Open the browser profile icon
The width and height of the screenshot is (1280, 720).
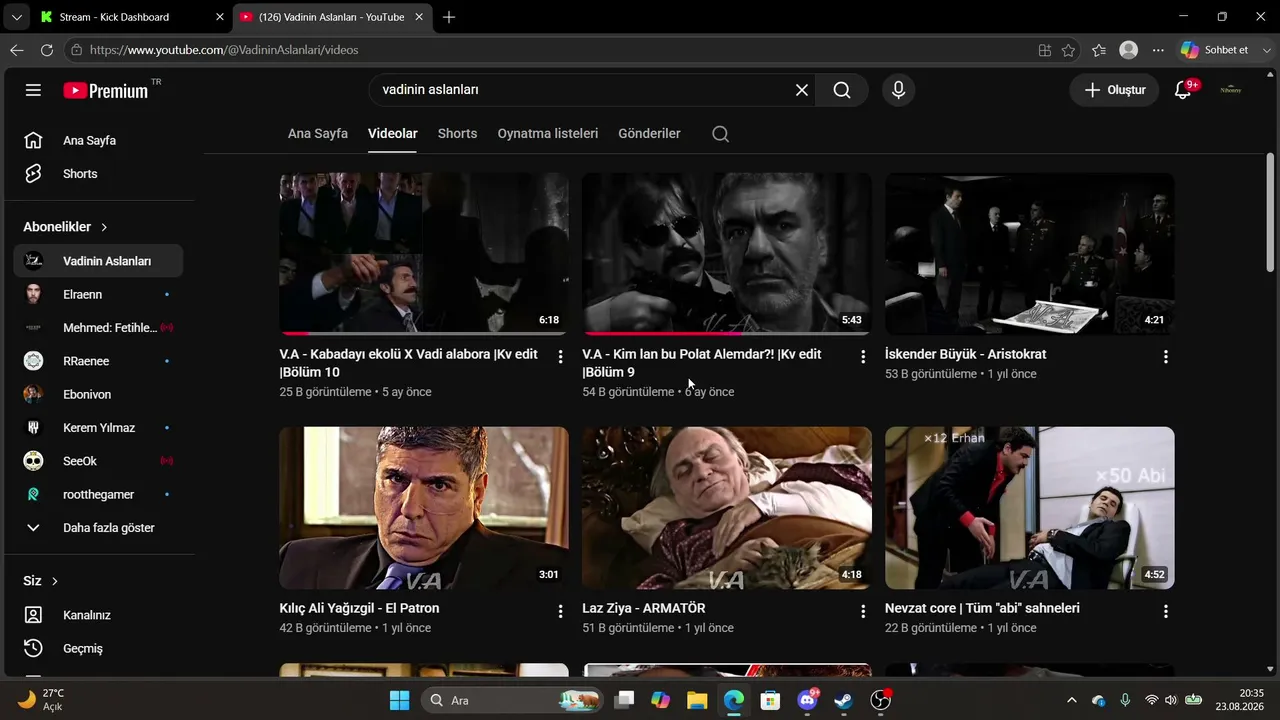tap(1129, 50)
